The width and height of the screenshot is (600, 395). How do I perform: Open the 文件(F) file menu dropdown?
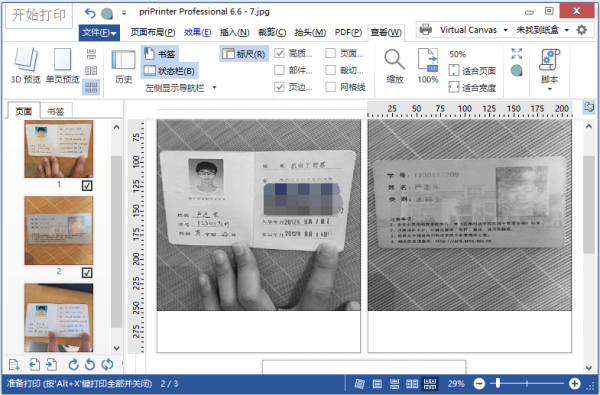tap(99, 33)
